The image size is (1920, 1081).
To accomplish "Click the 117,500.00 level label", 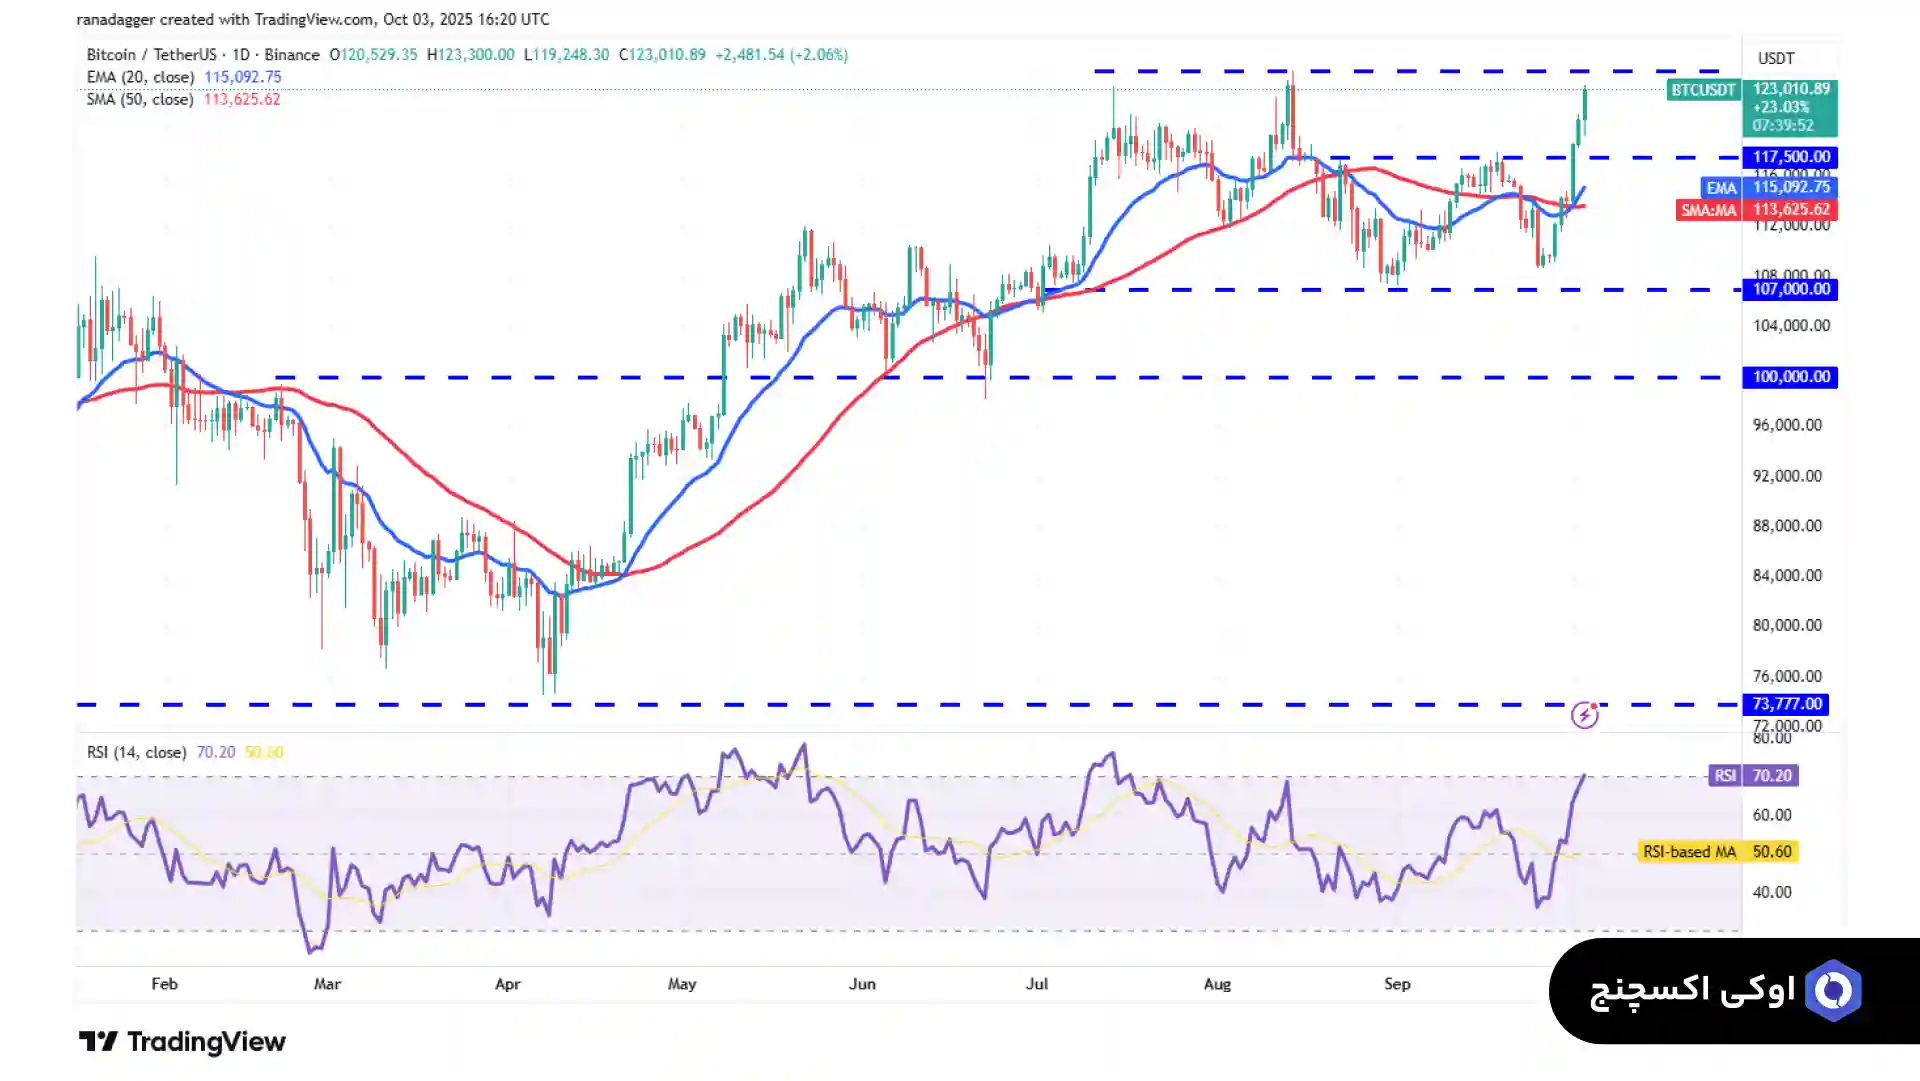I will coord(1790,157).
